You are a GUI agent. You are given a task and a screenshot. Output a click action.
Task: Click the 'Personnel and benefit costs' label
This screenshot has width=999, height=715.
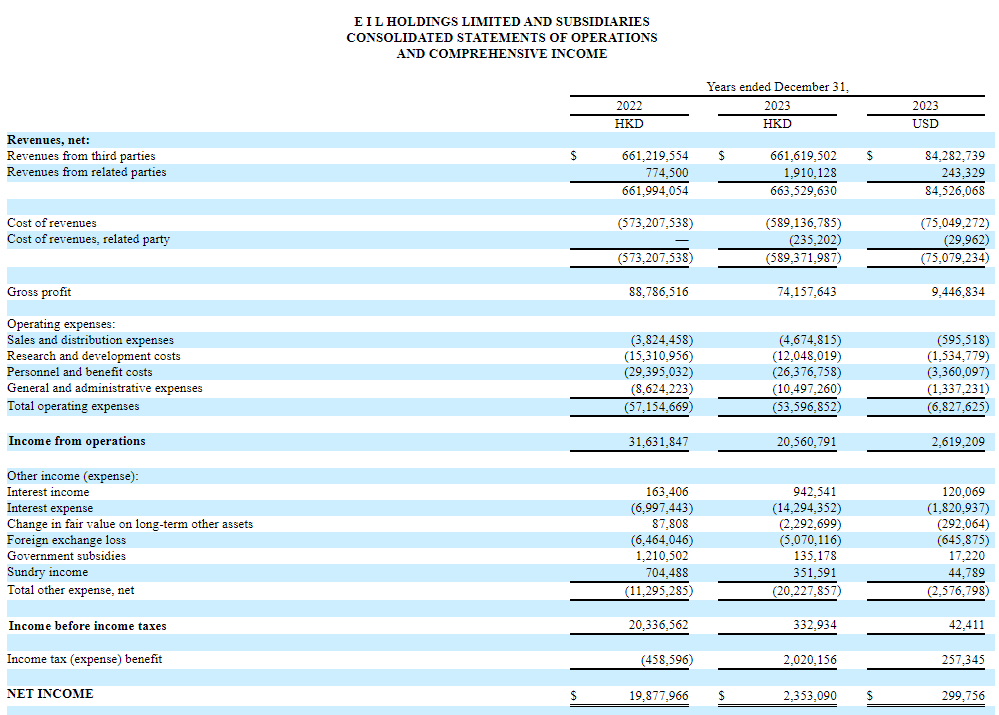(x=80, y=372)
